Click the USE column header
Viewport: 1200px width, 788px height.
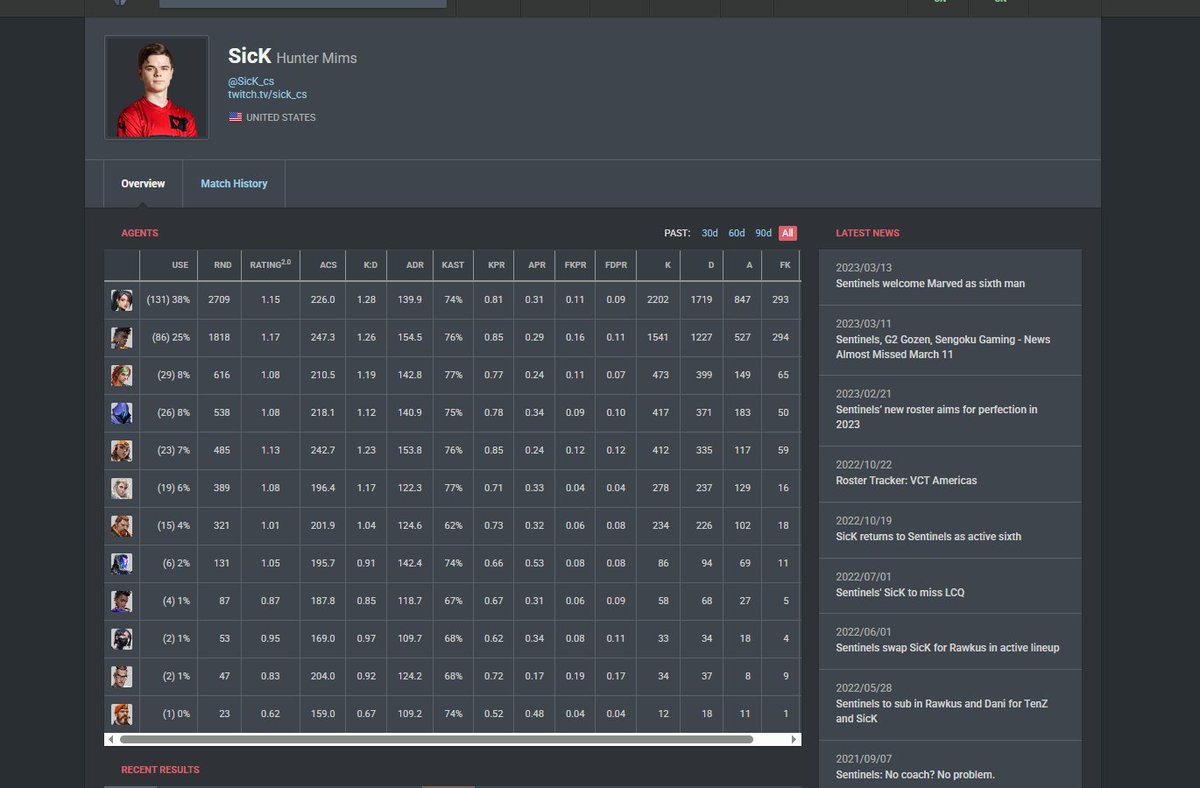pos(169,265)
